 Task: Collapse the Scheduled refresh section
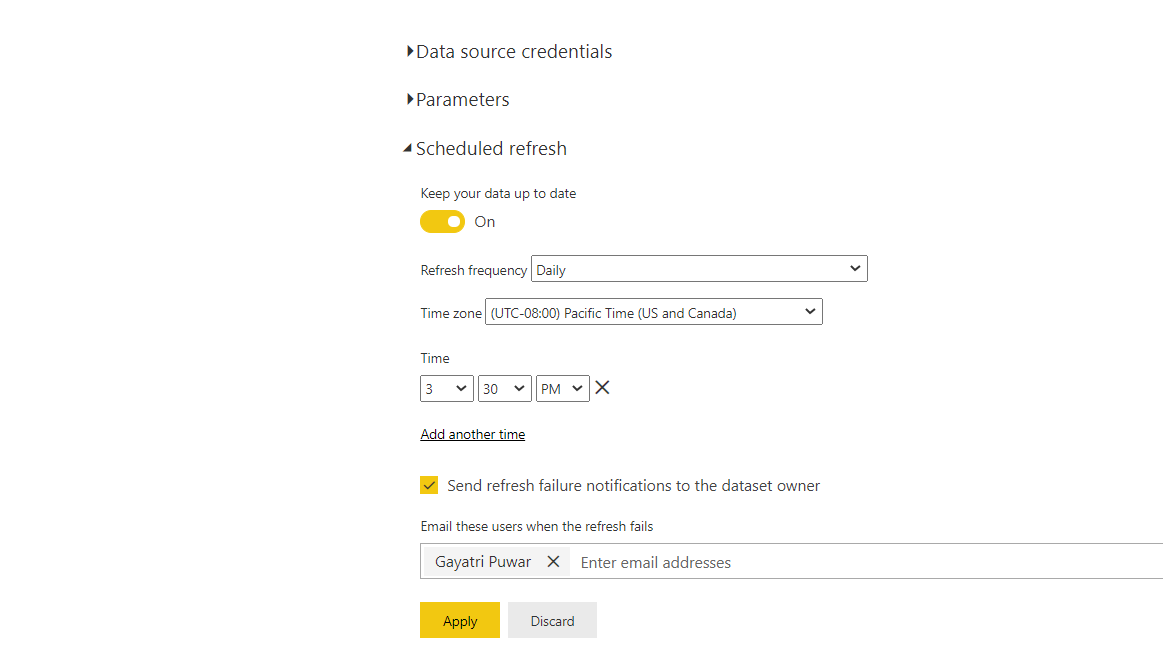[x=407, y=148]
